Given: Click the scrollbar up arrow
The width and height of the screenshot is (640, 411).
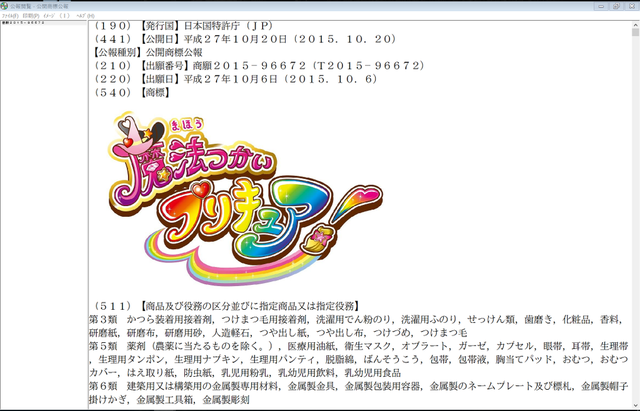Looking at the screenshot, I should coord(635,25).
